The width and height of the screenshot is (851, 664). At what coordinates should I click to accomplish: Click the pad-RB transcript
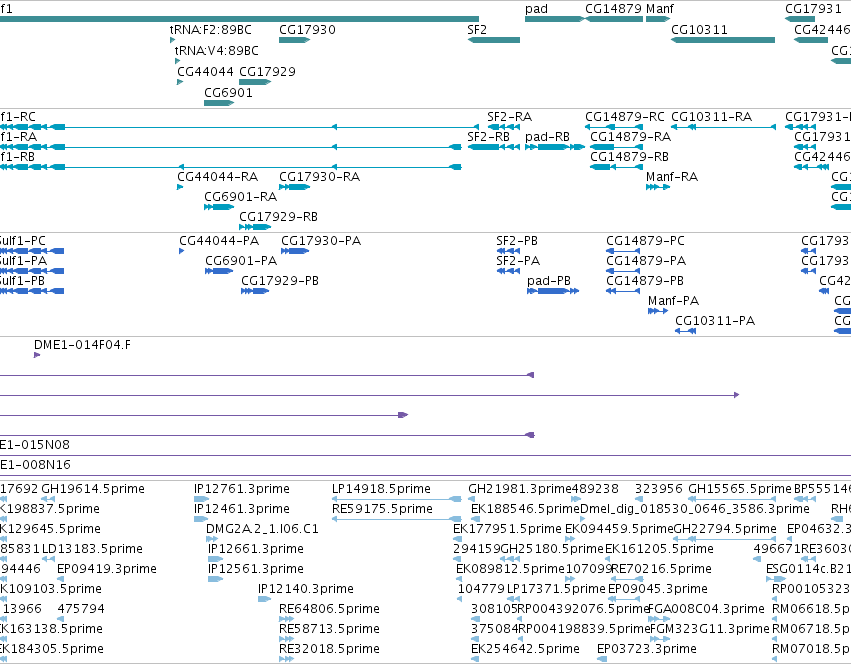(x=555, y=147)
